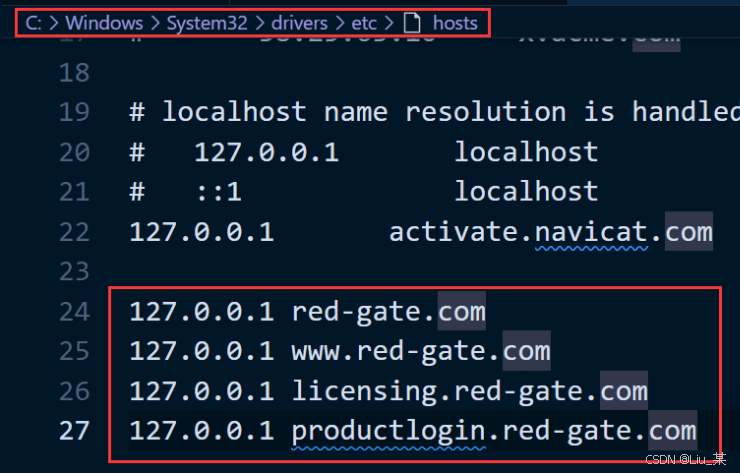Click the file icon before hosts breadcrumb
Image resolution: width=740 pixels, height=473 pixels.
click(411, 22)
